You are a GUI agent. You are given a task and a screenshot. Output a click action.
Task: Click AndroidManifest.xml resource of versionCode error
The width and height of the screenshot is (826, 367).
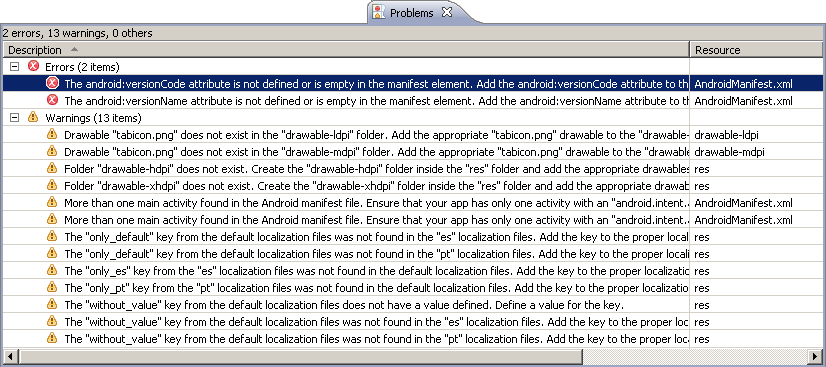(x=743, y=84)
